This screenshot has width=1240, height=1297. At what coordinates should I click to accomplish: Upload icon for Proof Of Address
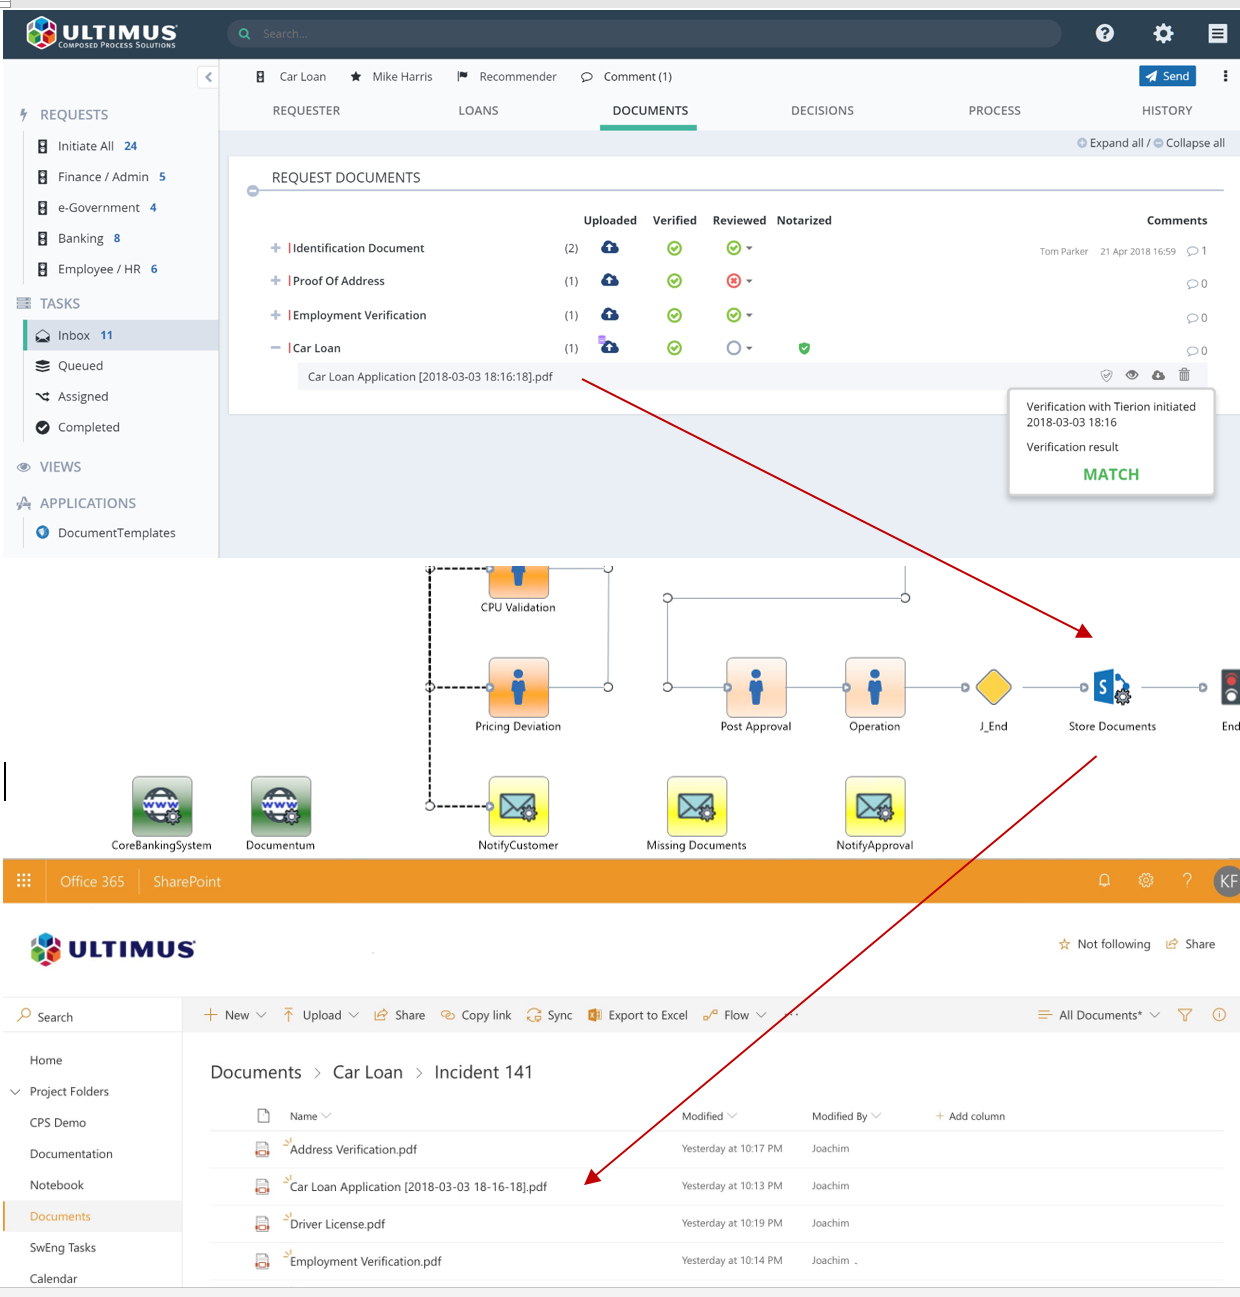point(609,280)
